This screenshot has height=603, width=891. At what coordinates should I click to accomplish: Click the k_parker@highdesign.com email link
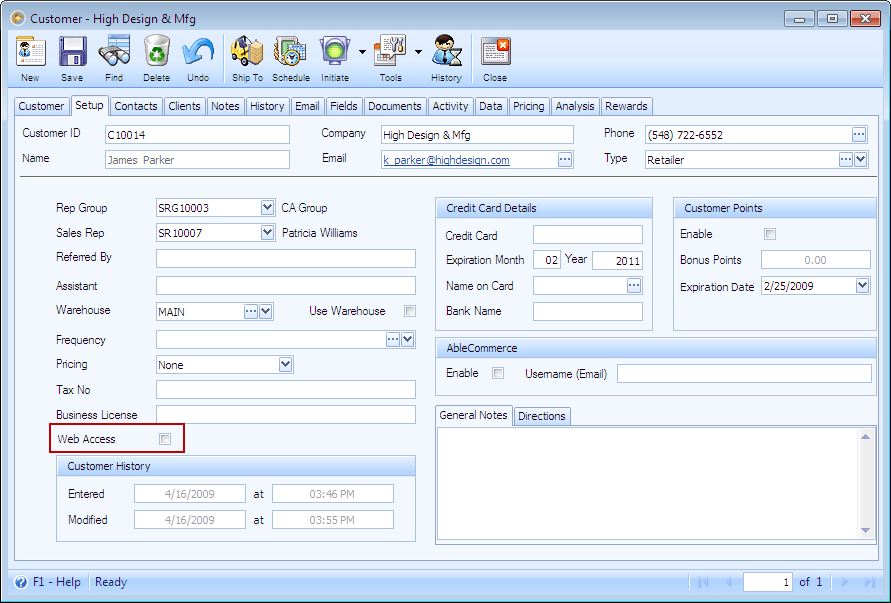(446, 160)
